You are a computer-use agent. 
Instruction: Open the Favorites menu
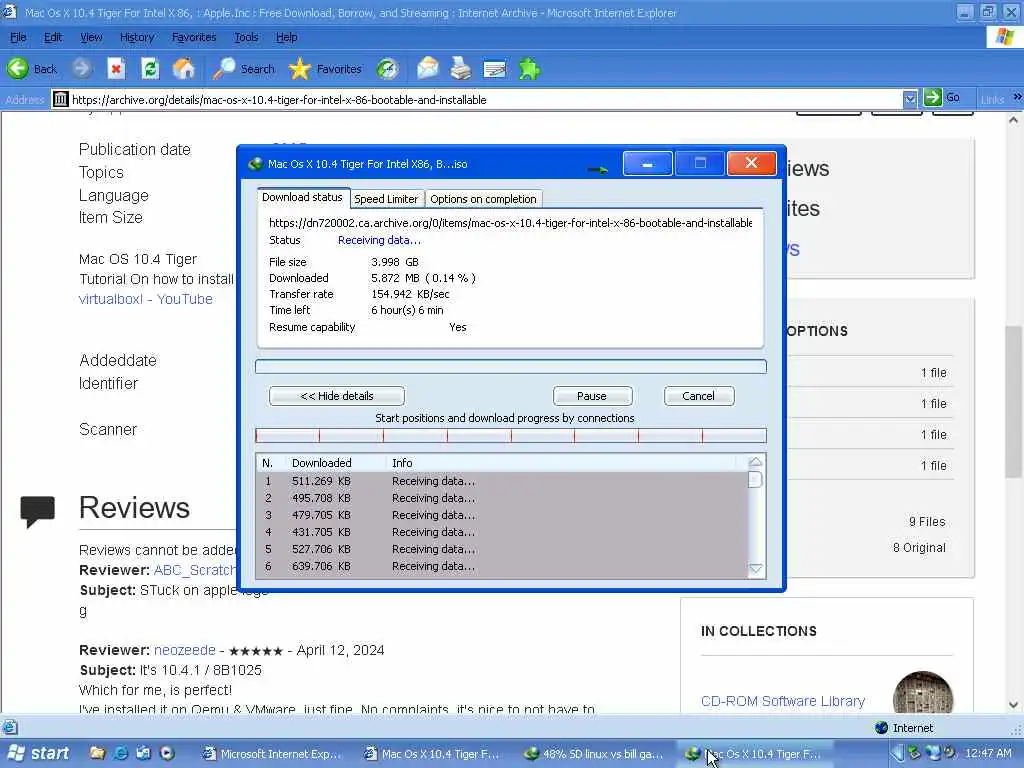click(x=194, y=37)
